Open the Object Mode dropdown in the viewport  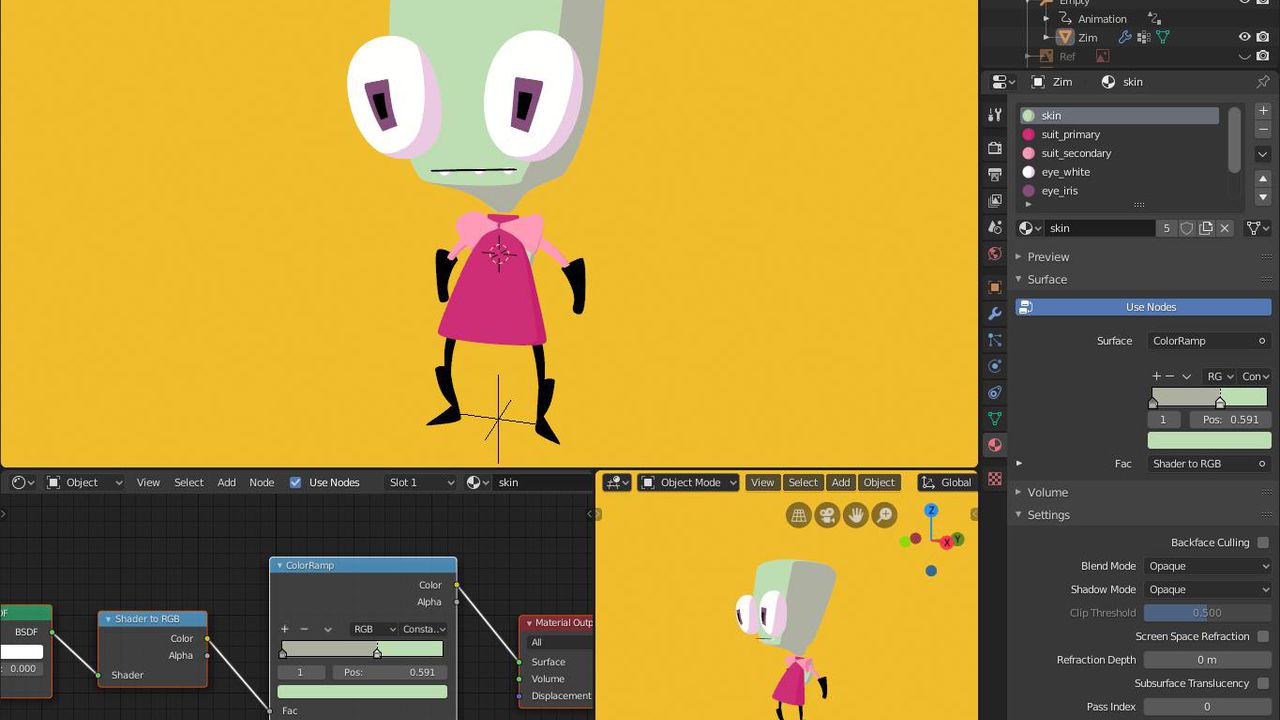click(x=688, y=482)
